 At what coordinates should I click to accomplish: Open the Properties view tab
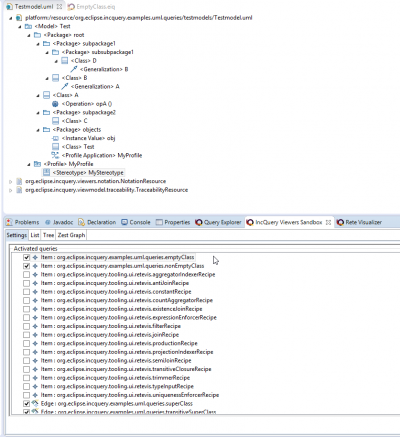tap(173, 222)
